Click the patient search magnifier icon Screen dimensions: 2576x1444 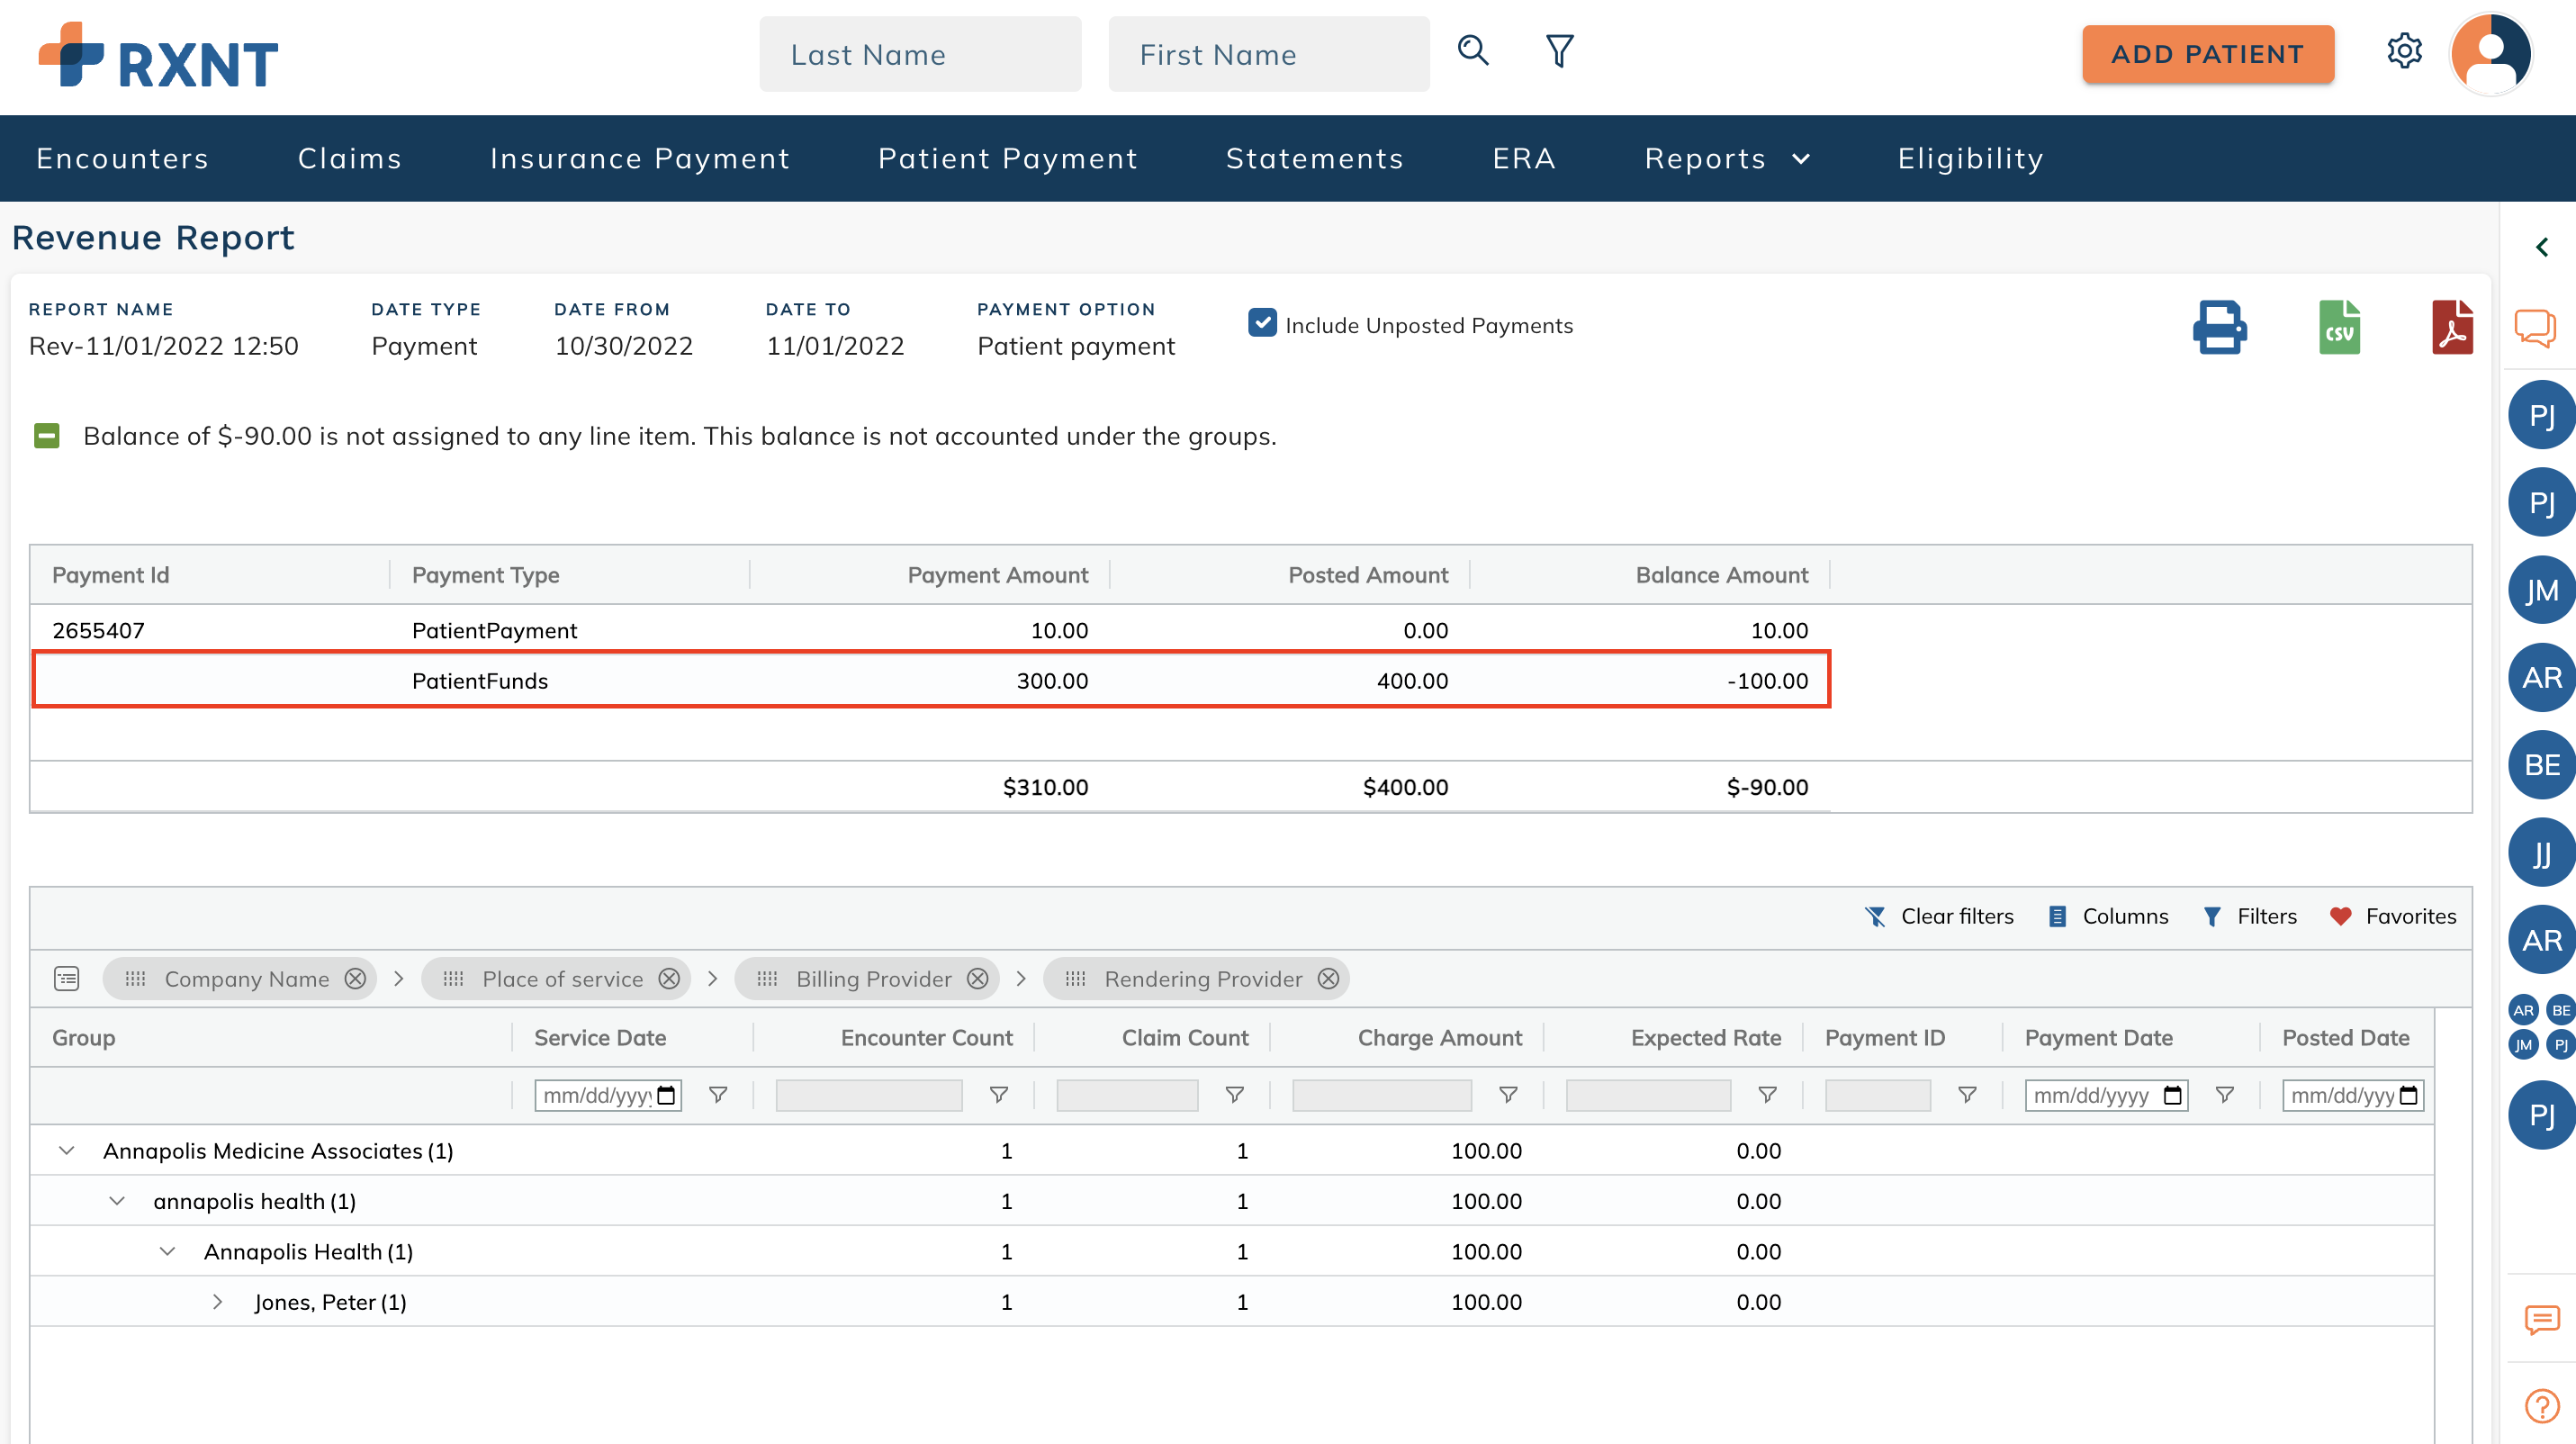(x=1472, y=50)
